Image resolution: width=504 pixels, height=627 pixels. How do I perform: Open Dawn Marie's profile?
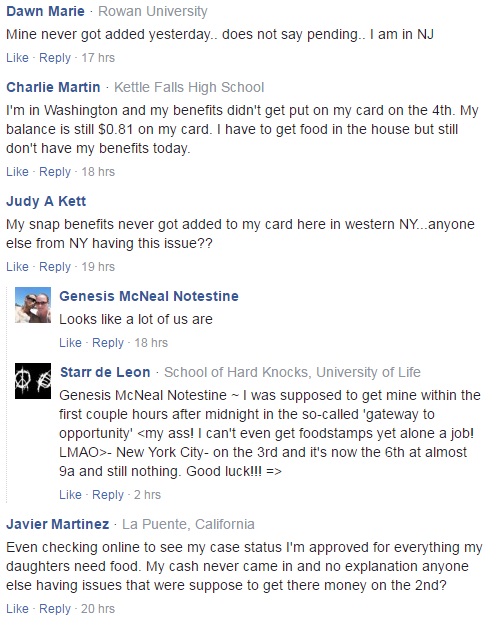(45, 11)
